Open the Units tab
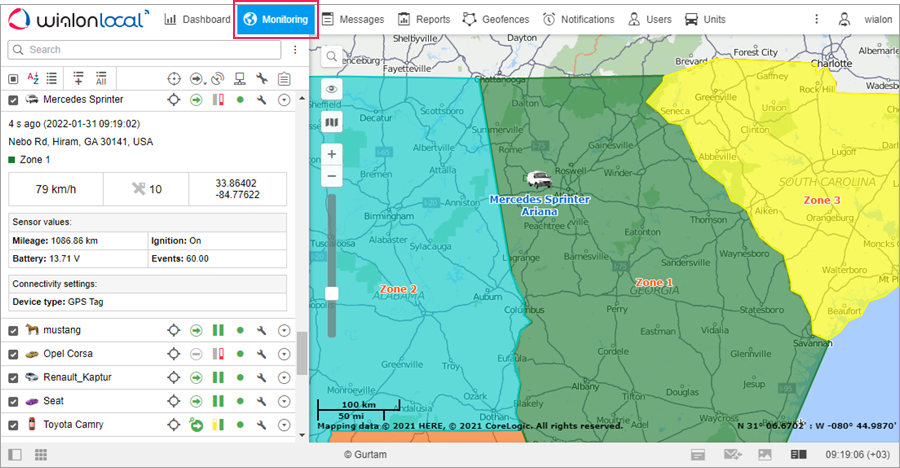 pos(705,20)
